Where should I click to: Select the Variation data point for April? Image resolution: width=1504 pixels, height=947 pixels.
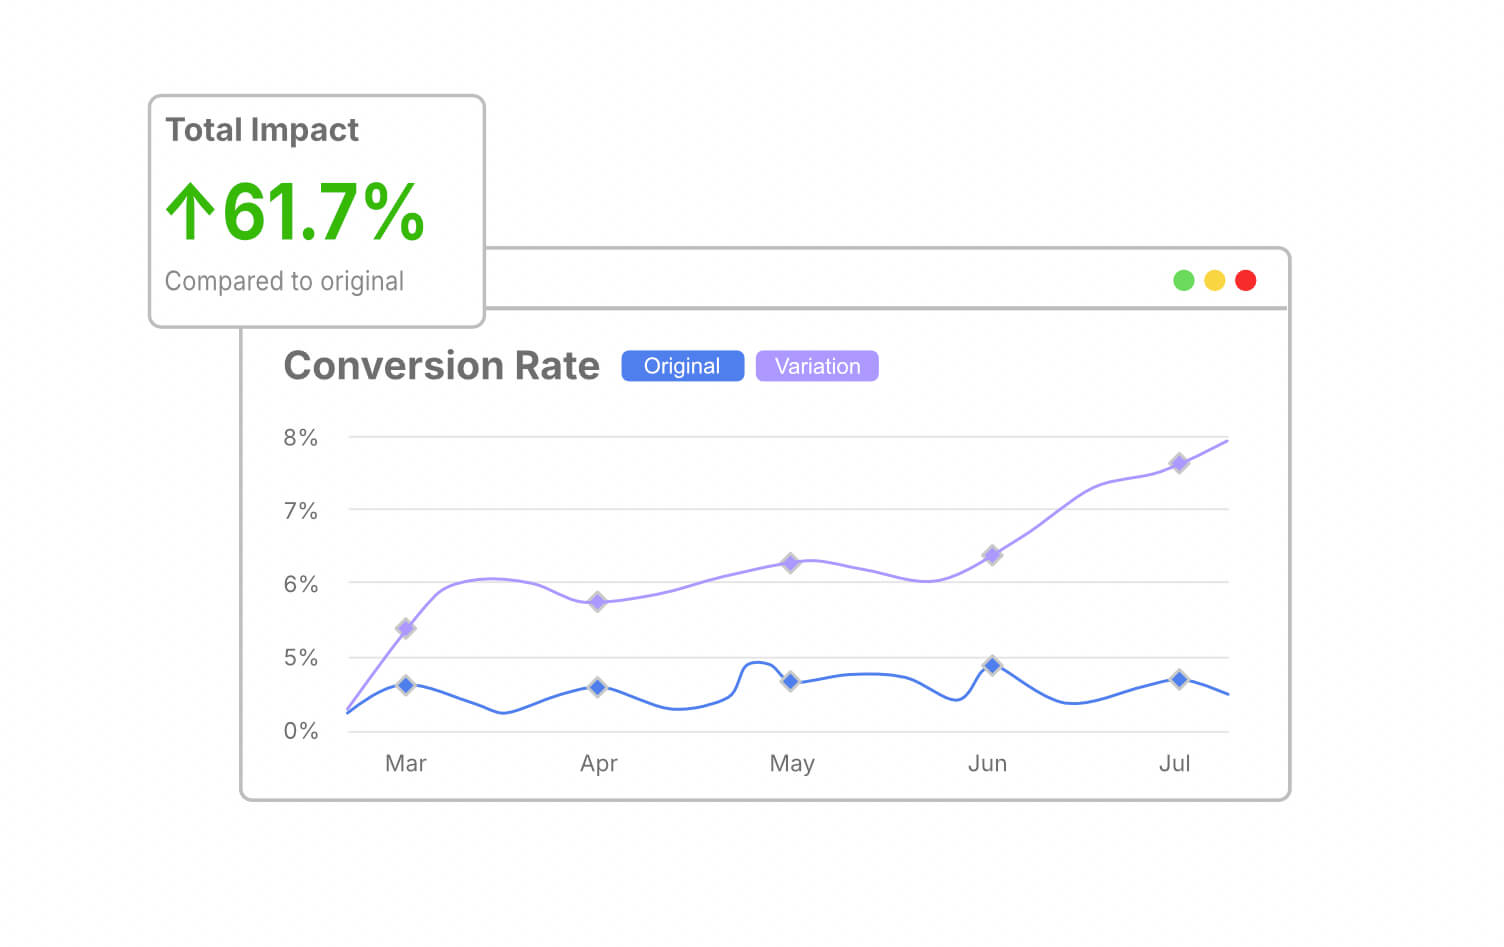pyautogui.click(x=597, y=601)
